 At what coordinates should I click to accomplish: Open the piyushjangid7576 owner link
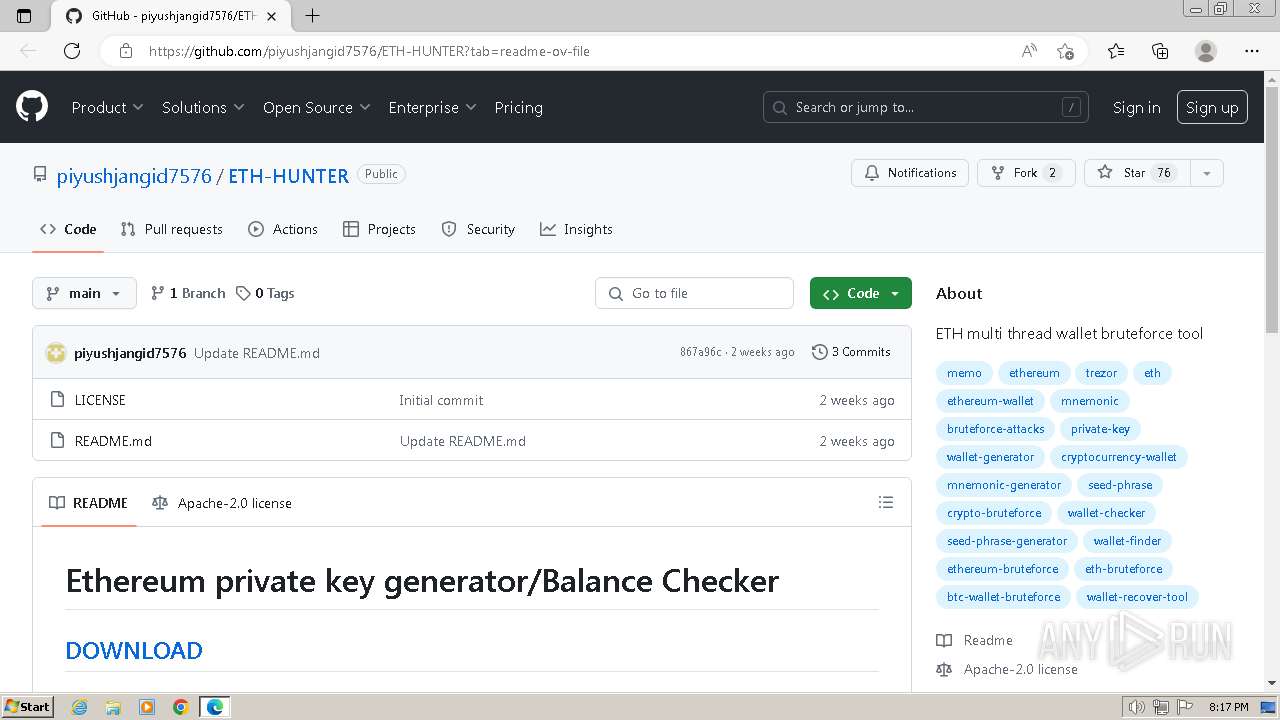(134, 175)
